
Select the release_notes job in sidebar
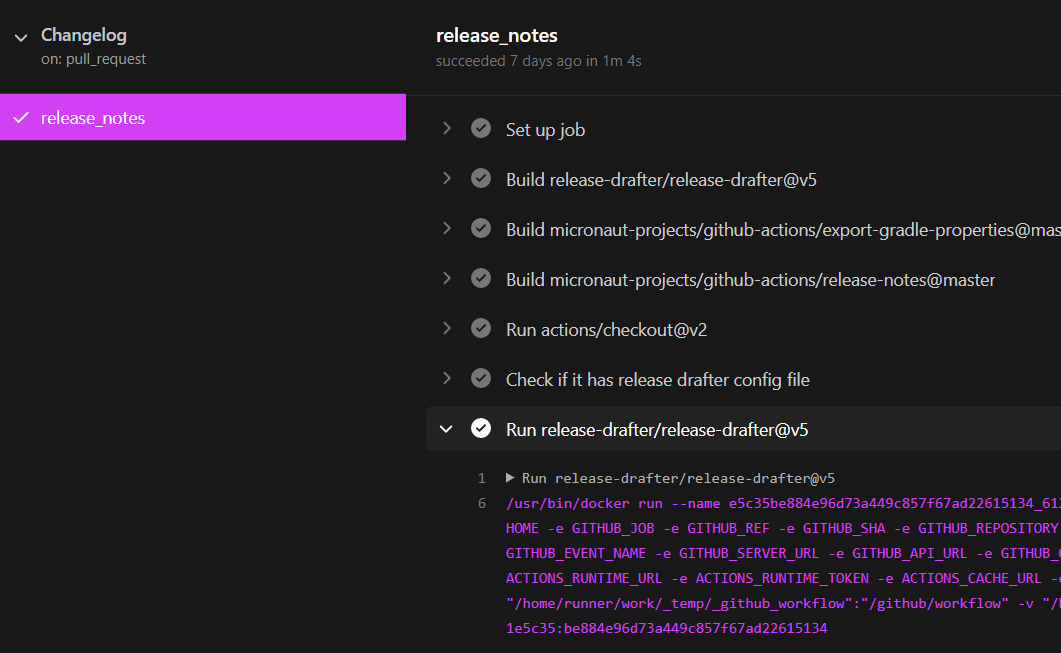(x=203, y=117)
